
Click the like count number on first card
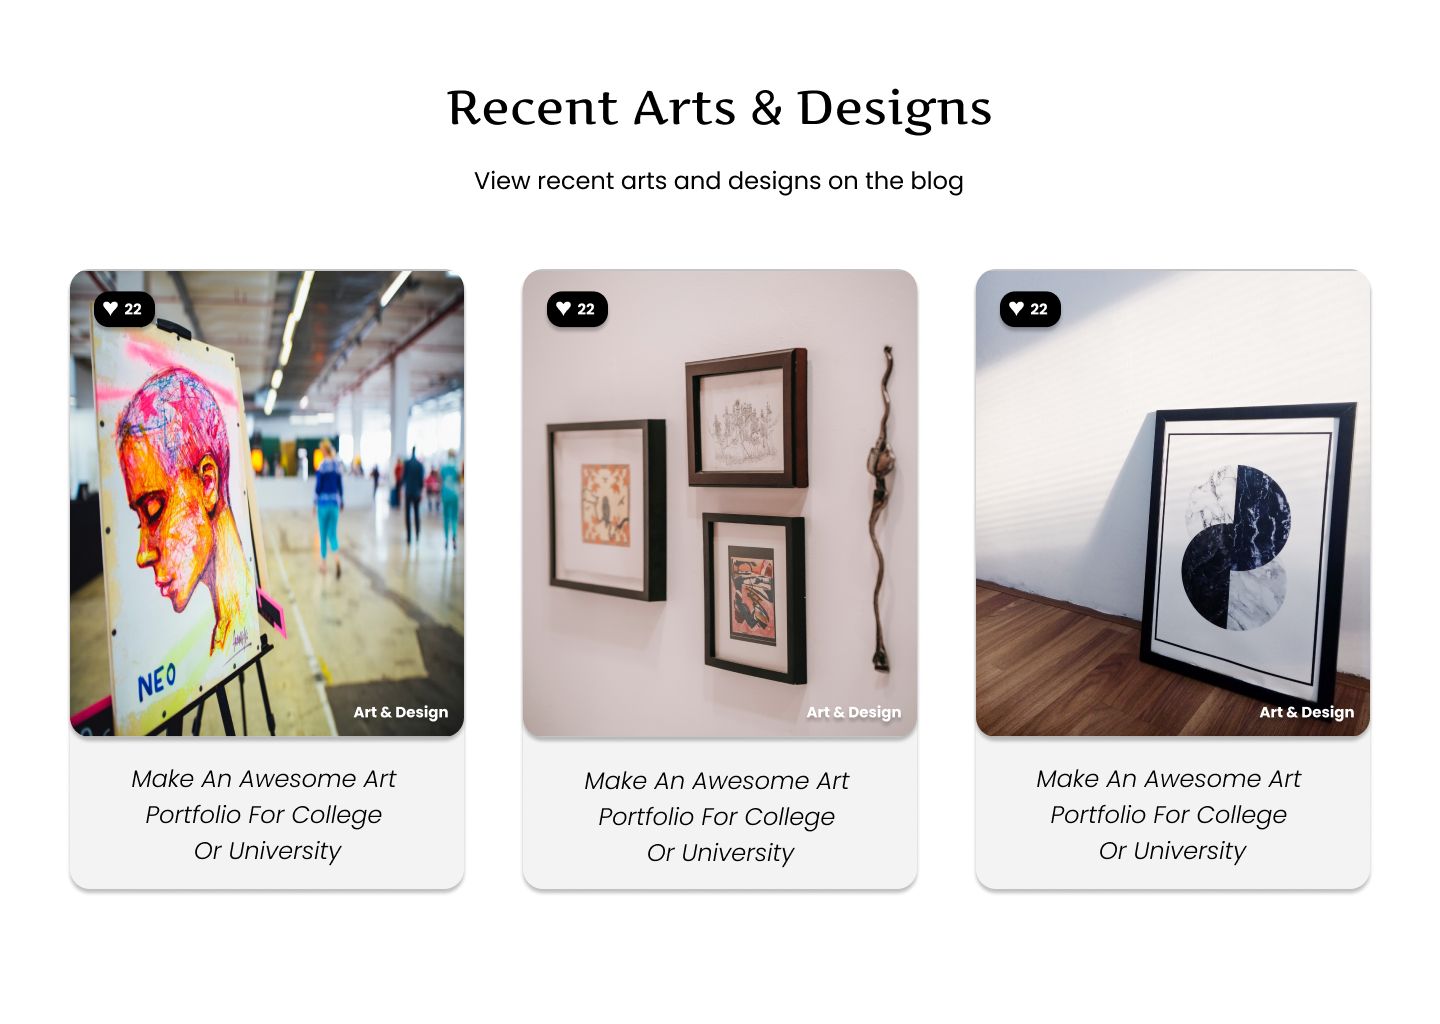133,309
